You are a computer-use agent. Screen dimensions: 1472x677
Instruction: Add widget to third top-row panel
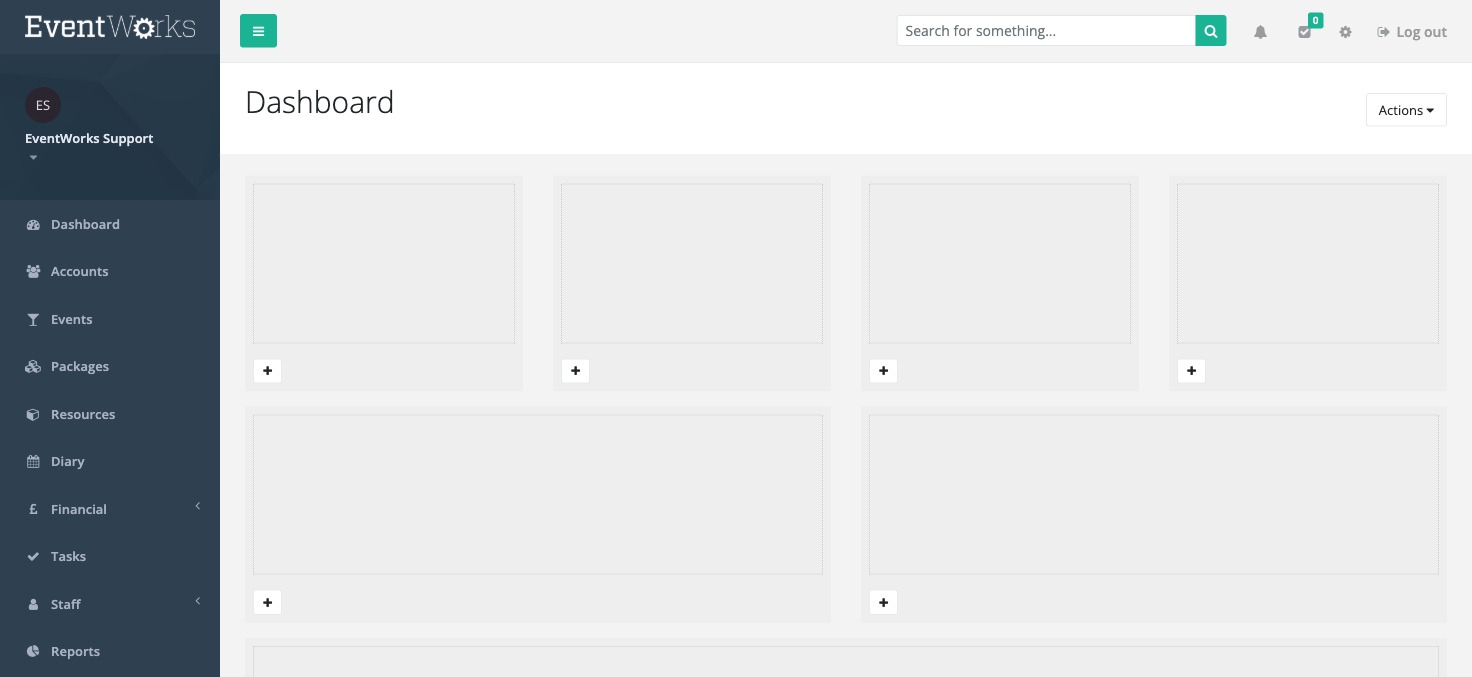point(883,371)
